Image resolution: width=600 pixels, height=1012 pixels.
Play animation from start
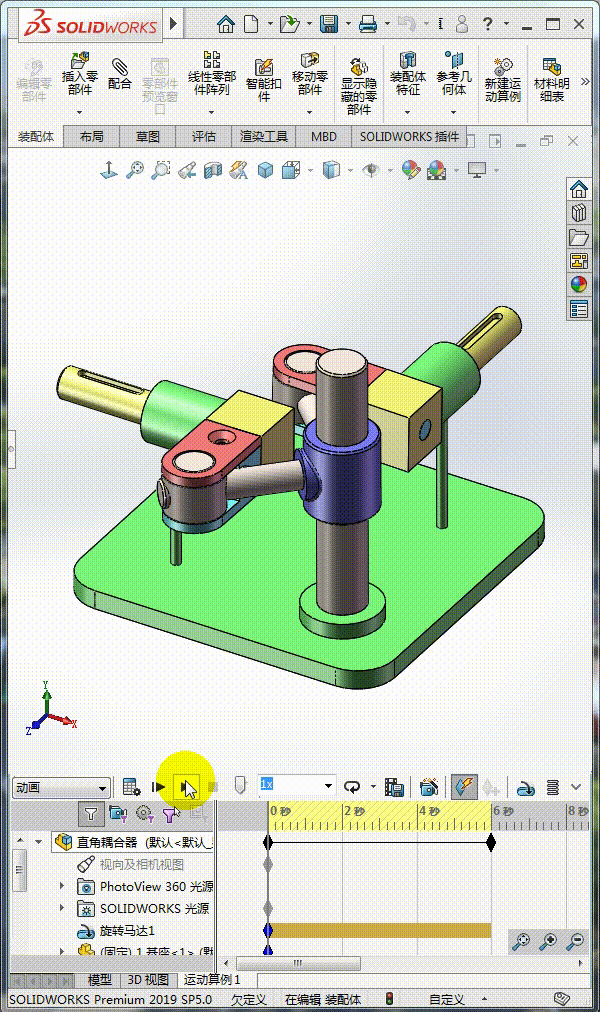[x=158, y=787]
